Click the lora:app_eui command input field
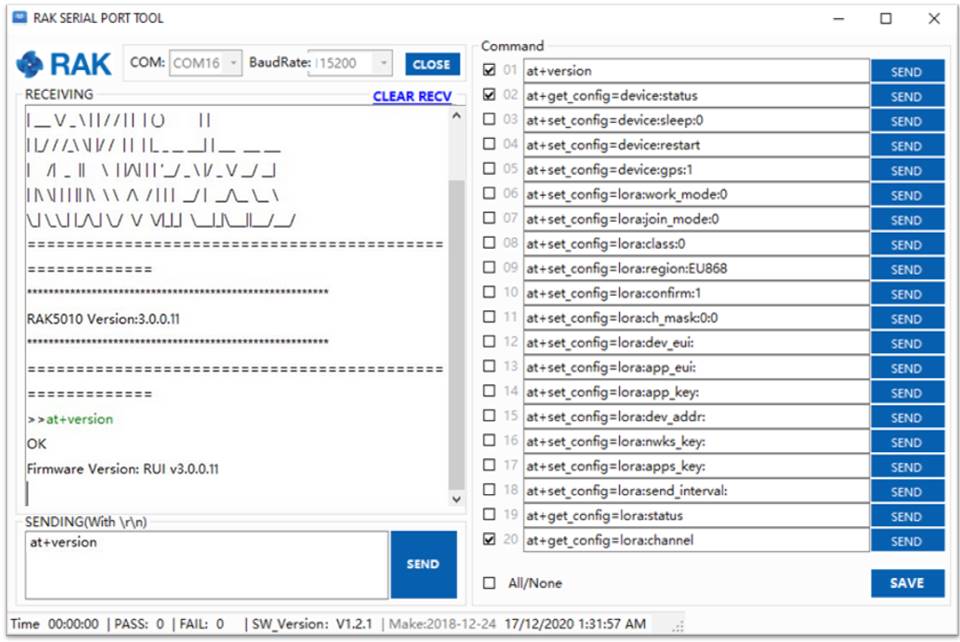The width and height of the screenshot is (960, 642). [696, 367]
